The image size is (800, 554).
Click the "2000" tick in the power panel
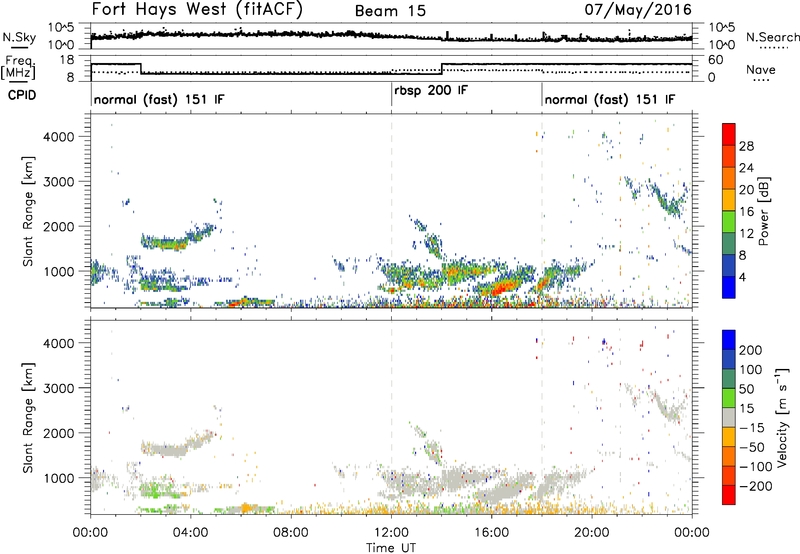(59, 226)
